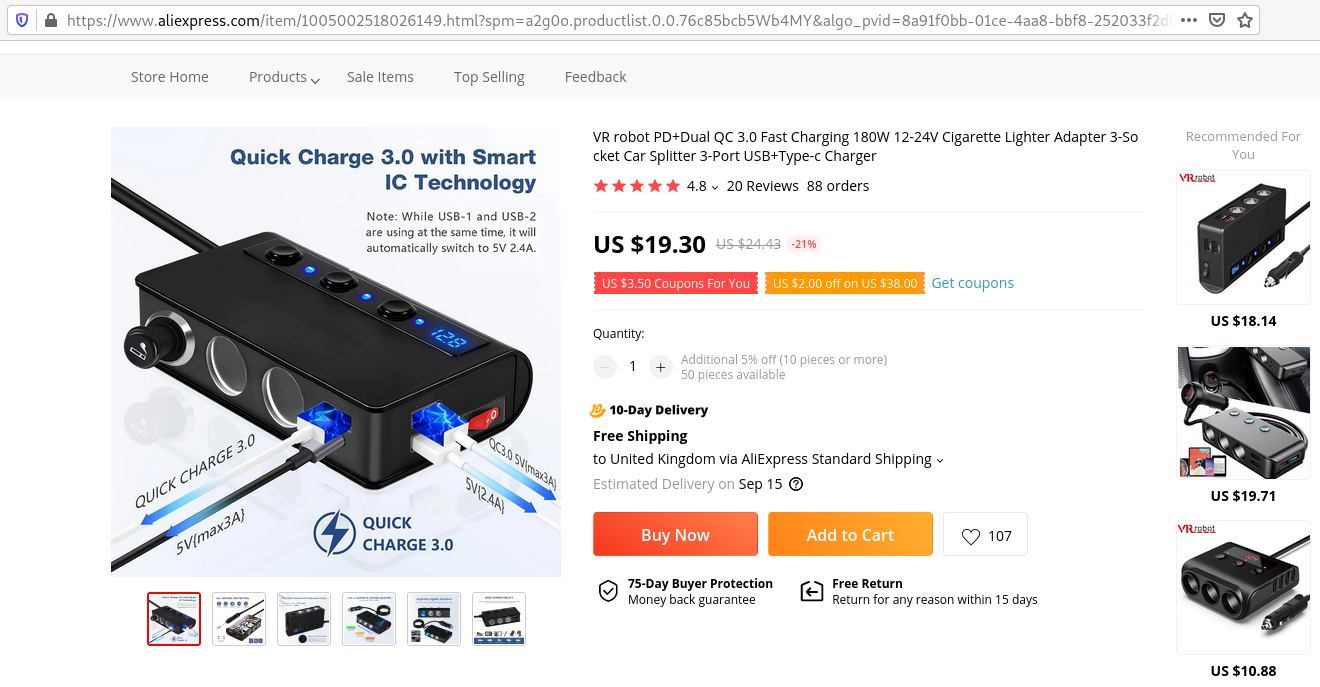
Task: Expand the 4.8 rating breakdown chevron
Action: click(x=714, y=187)
